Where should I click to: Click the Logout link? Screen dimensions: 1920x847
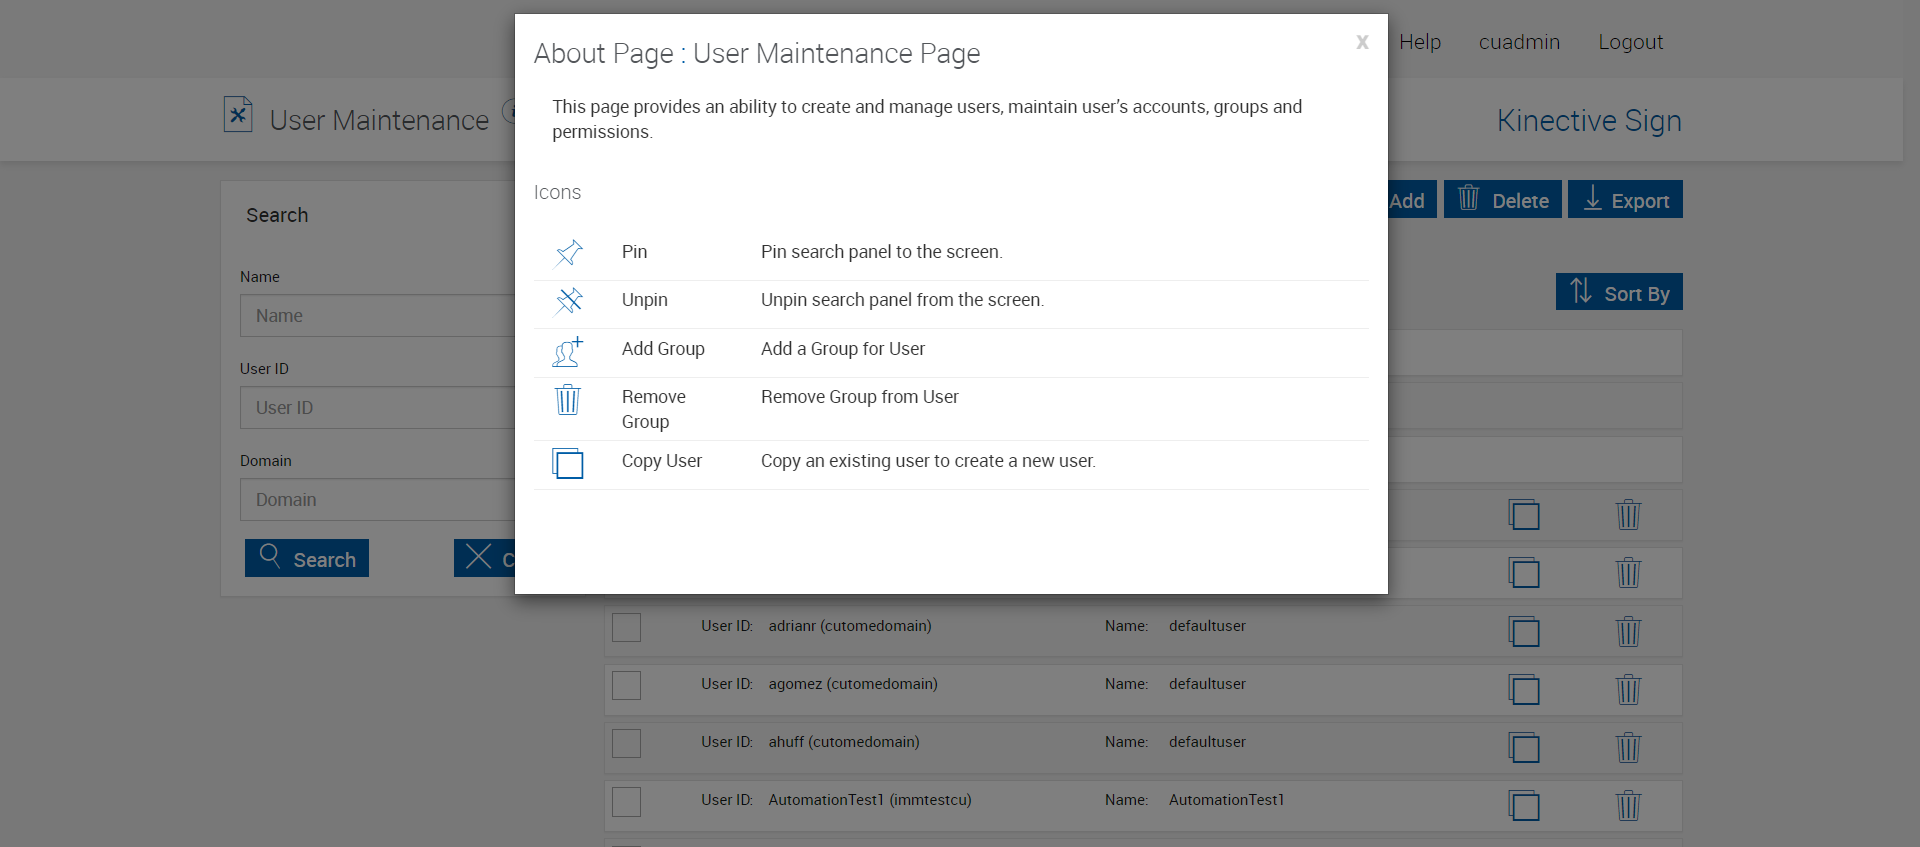(x=1630, y=42)
